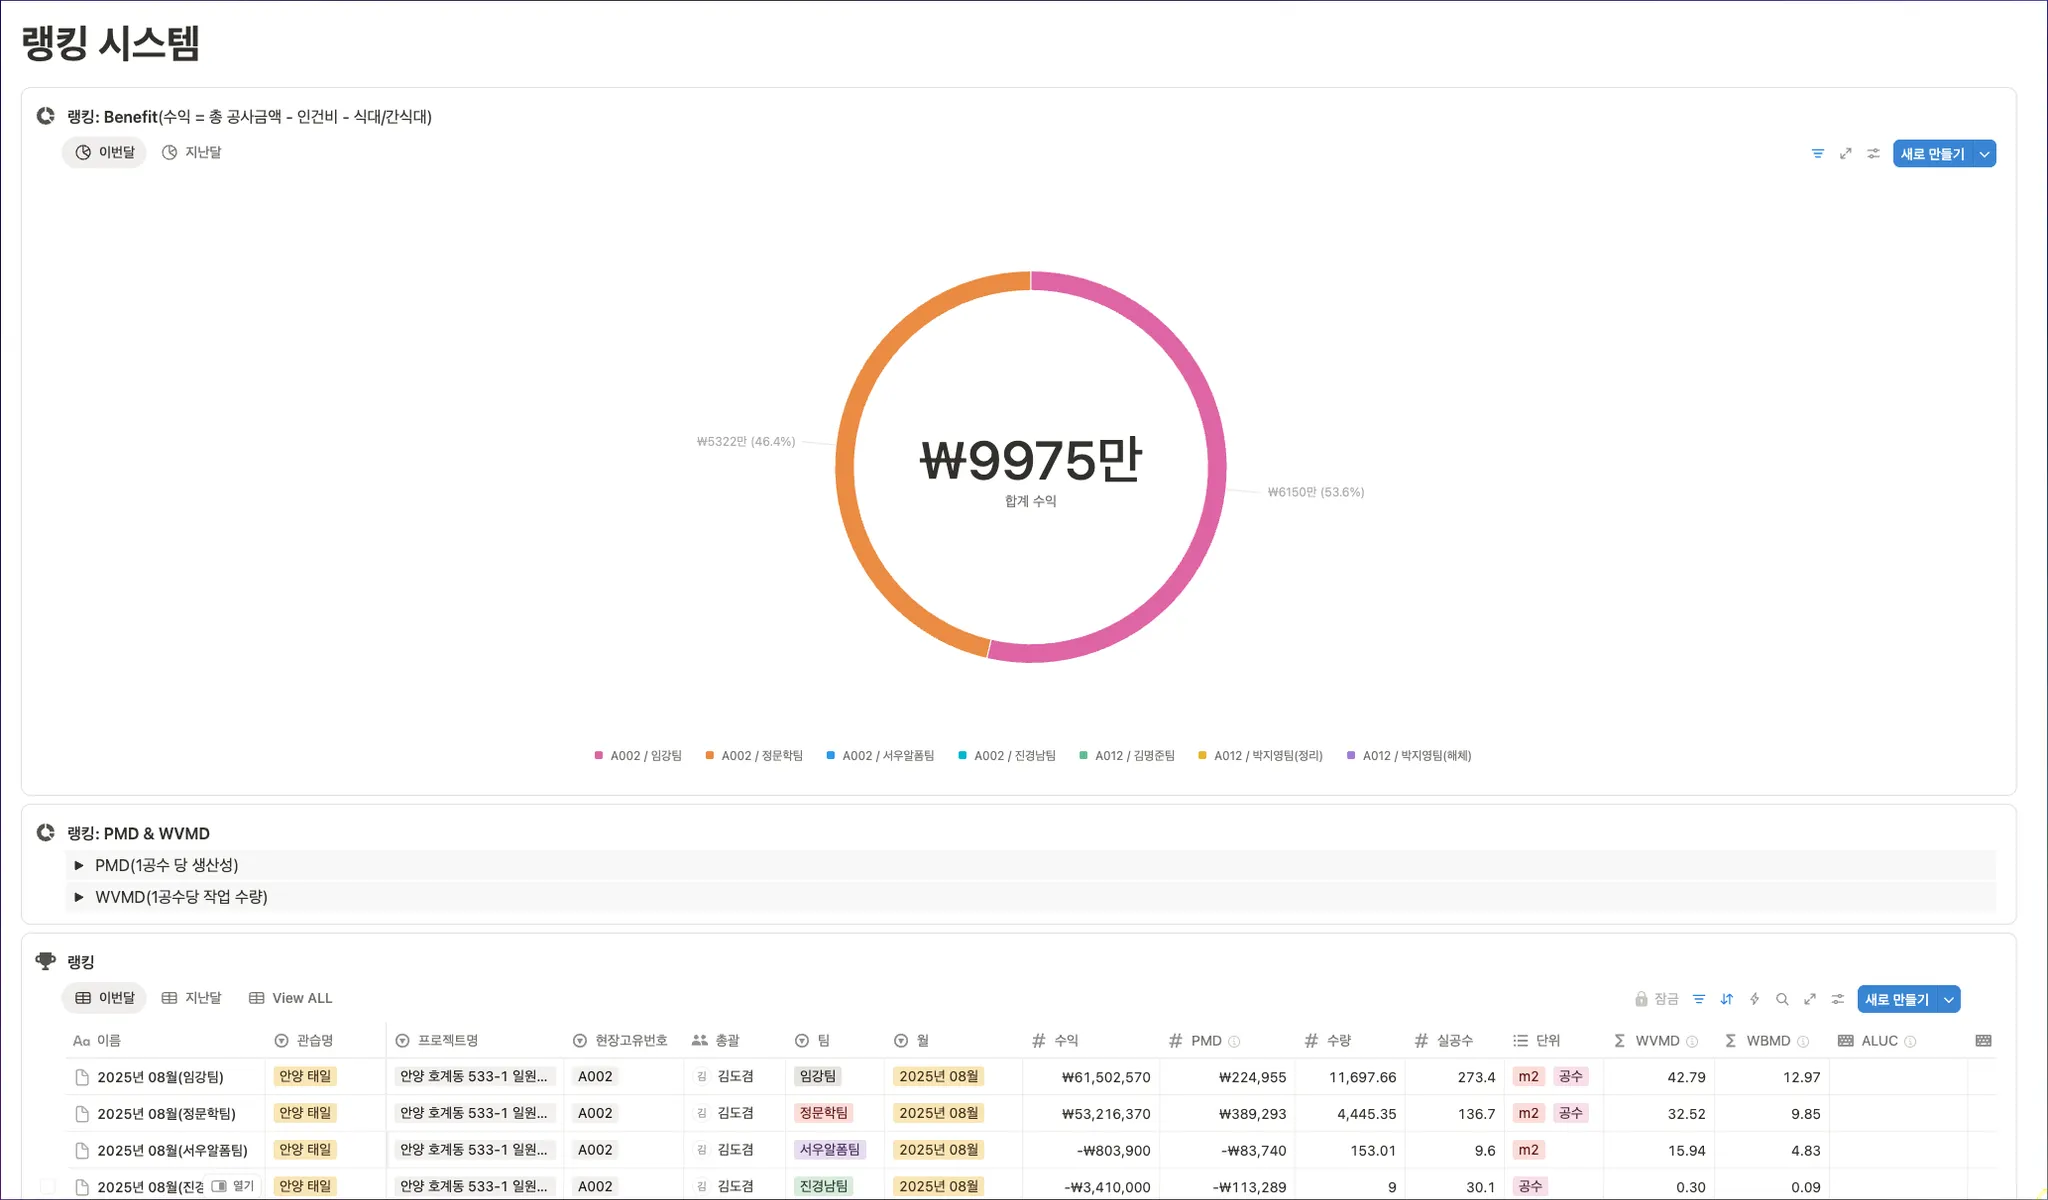Click the search magnifier icon in the 랭킹 table toolbar
This screenshot has height=1200, width=2048.
pyautogui.click(x=1782, y=999)
